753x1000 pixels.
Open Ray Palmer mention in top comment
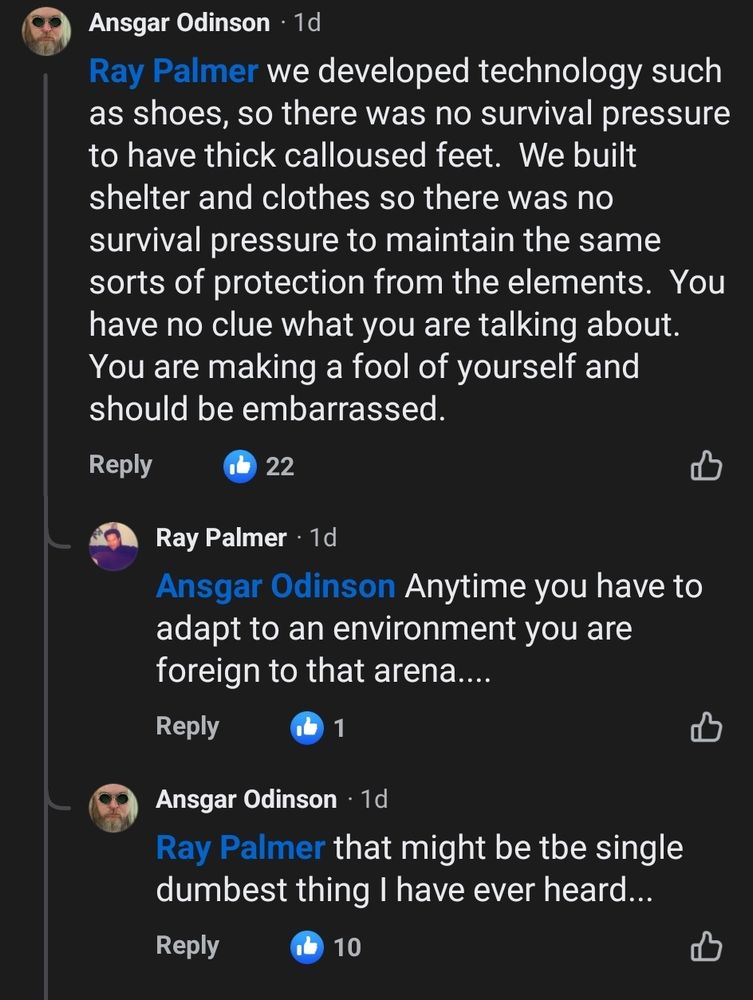[175, 72]
